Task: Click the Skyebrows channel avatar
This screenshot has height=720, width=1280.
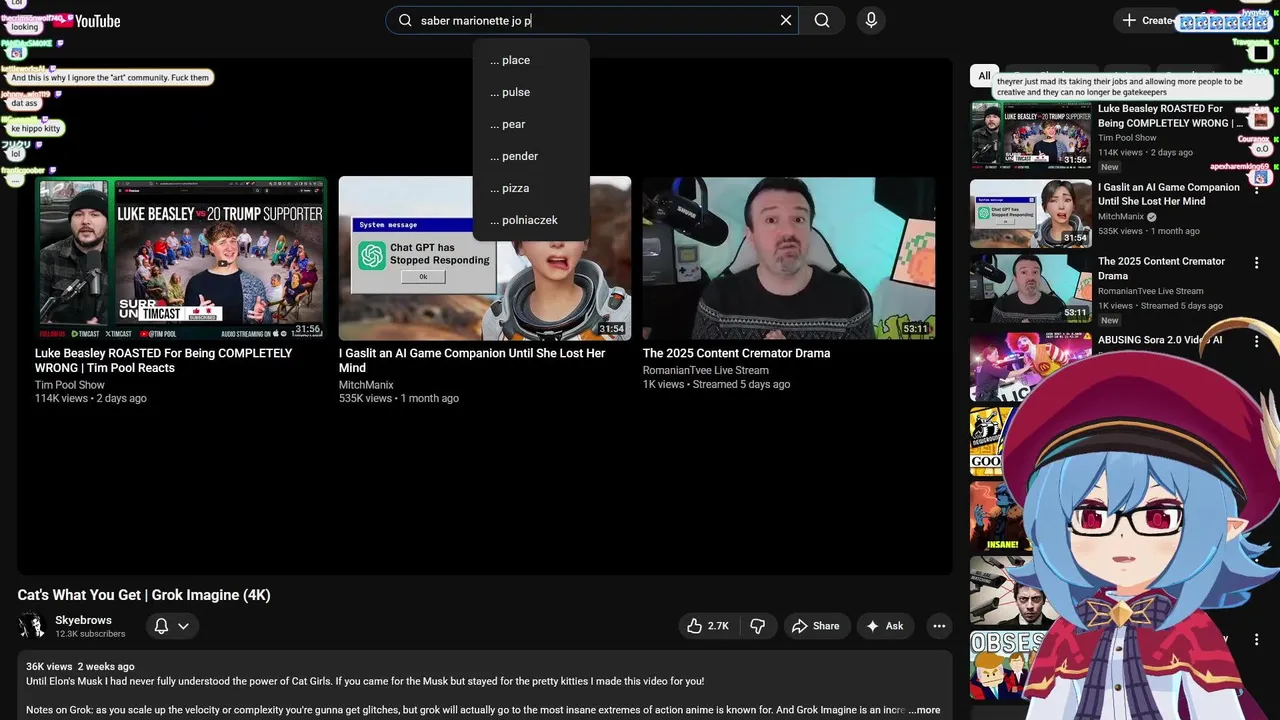Action: [x=32, y=626]
